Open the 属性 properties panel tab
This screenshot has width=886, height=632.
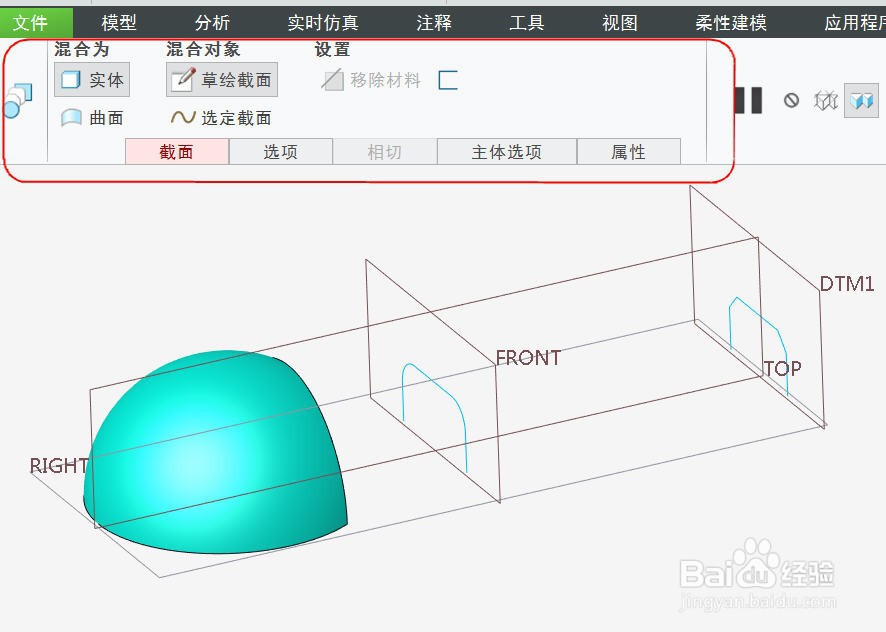[x=628, y=151]
